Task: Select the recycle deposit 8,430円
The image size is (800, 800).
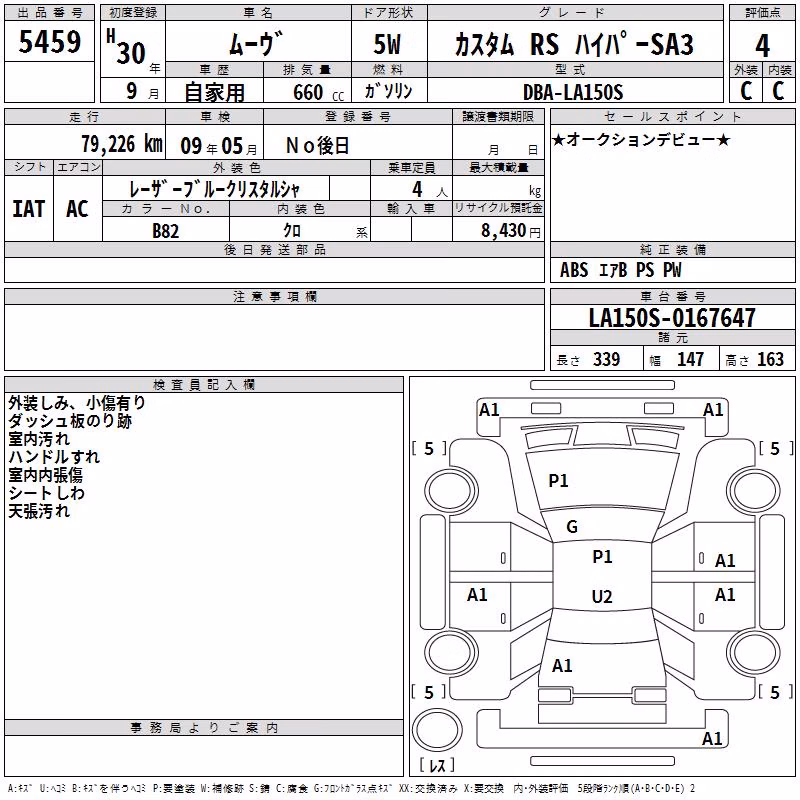Action: click(511, 231)
